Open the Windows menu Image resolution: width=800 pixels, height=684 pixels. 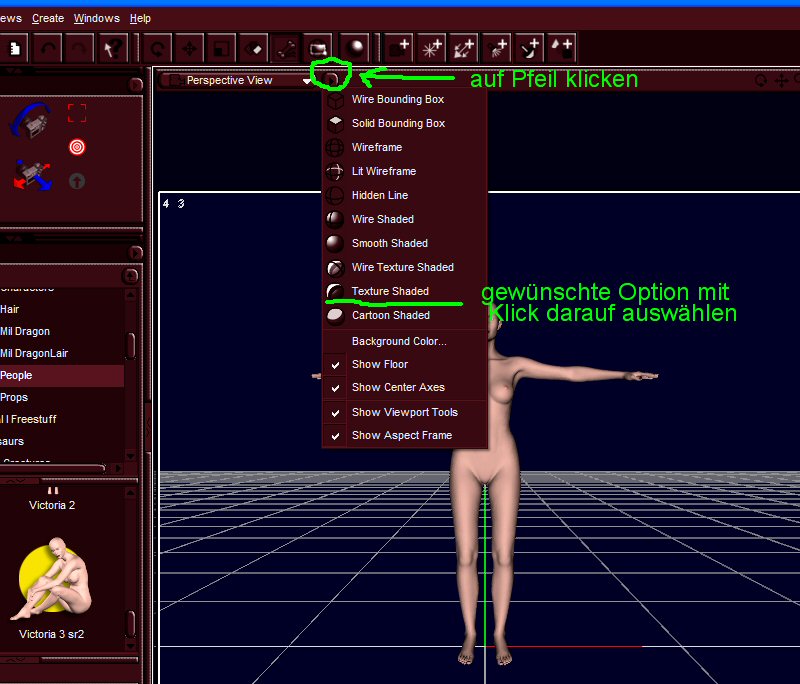pos(96,18)
